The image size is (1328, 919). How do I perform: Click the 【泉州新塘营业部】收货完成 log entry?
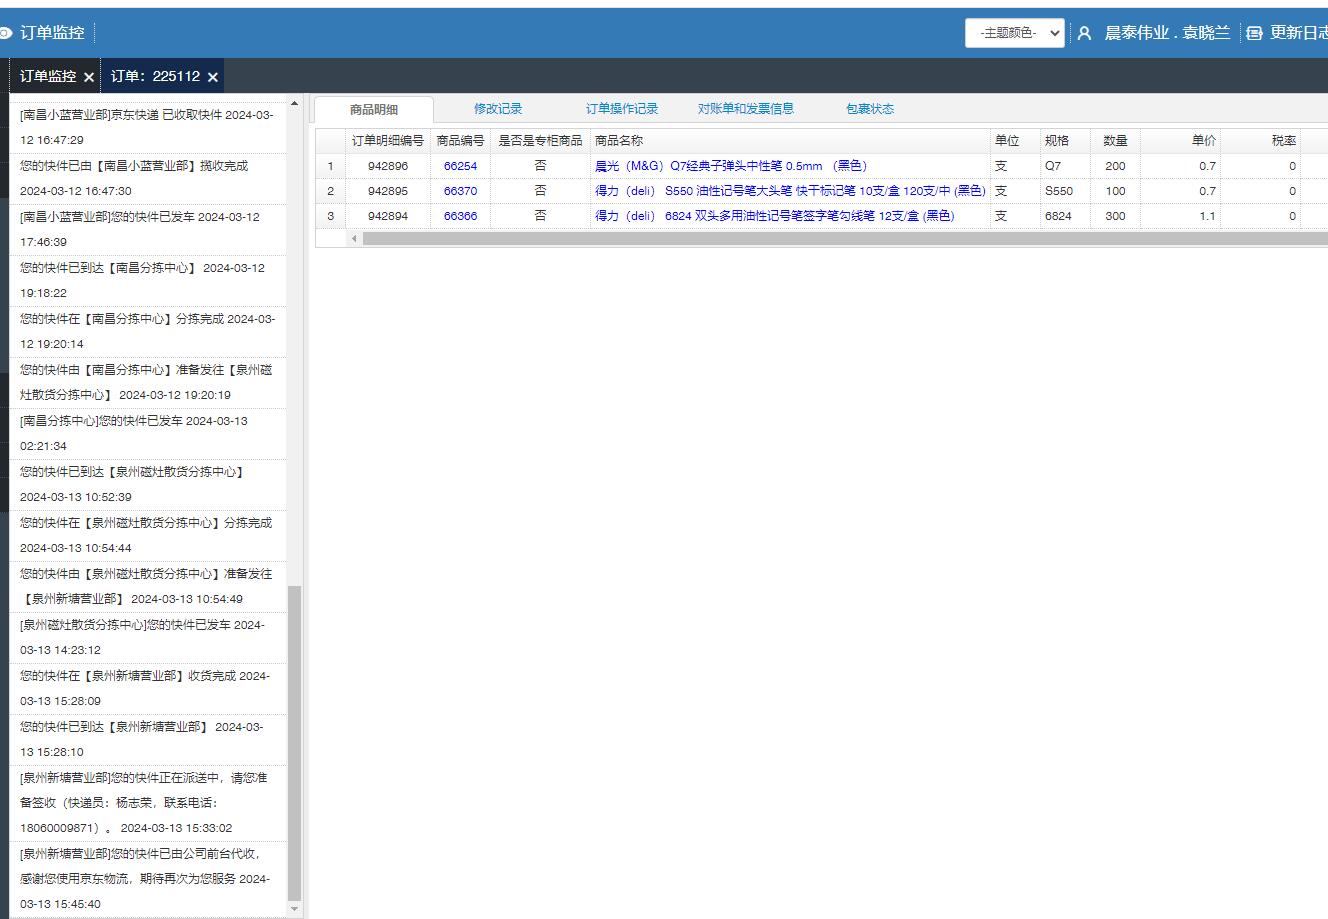click(x=148, y=688)
